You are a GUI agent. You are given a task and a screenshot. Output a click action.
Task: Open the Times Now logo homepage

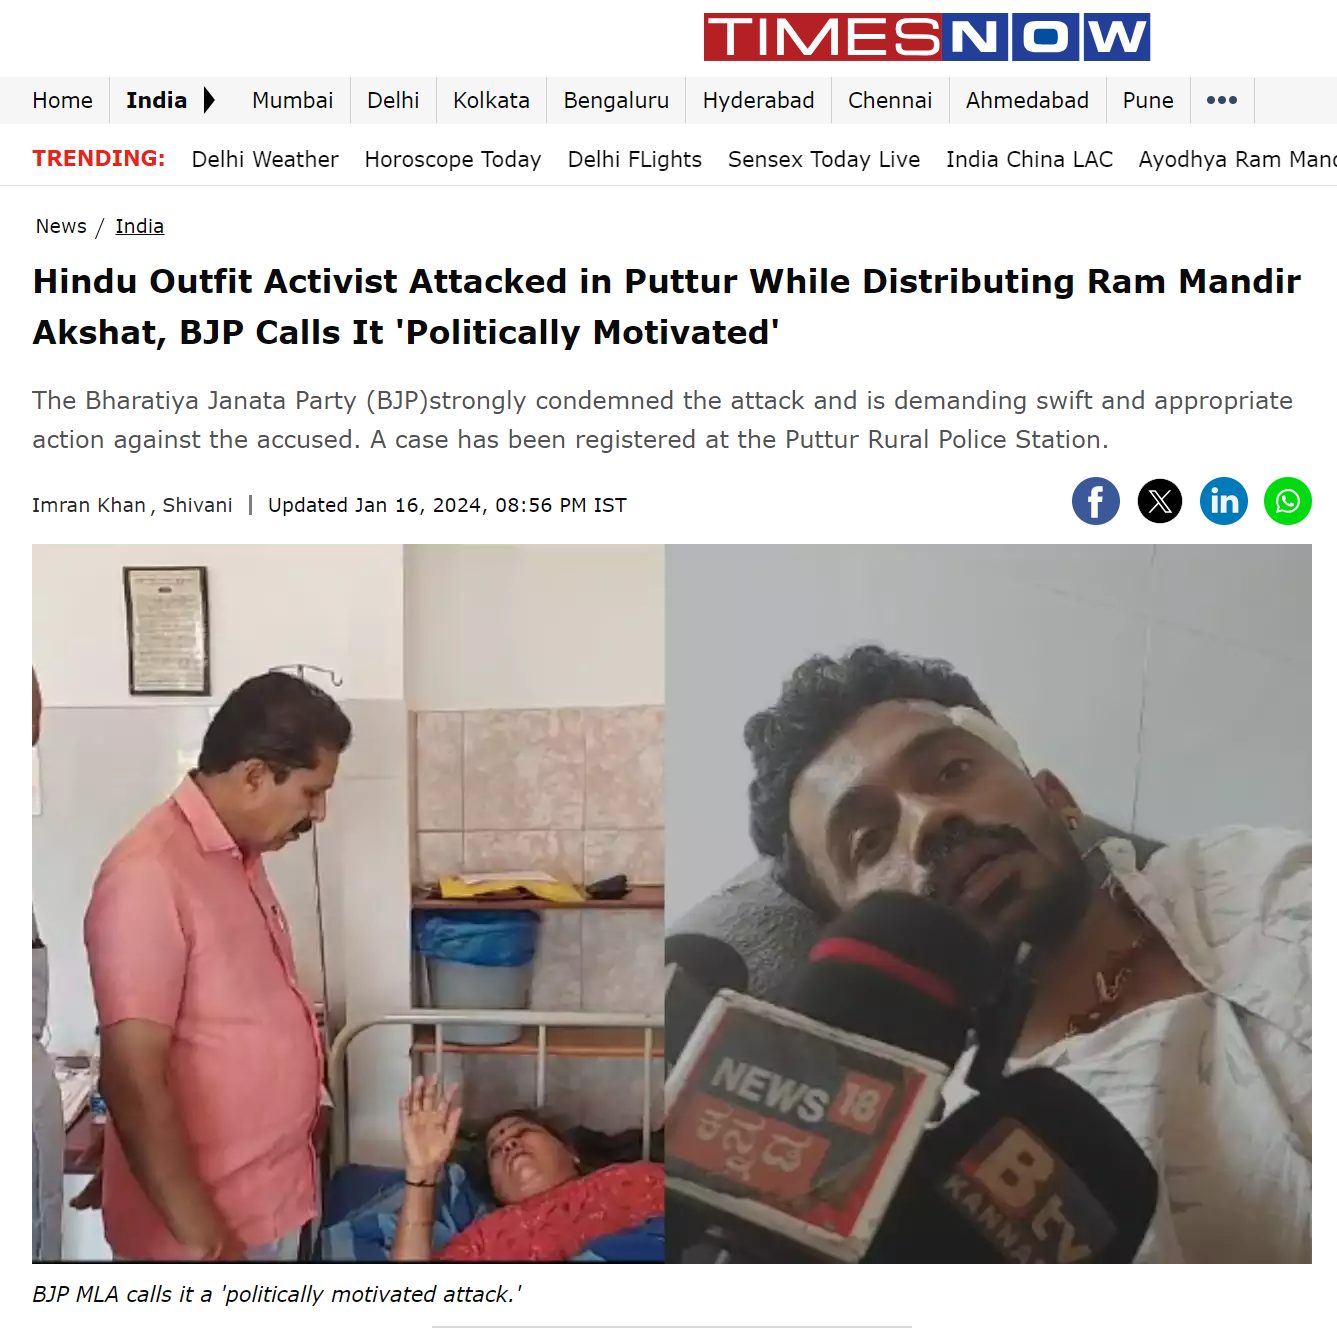(927, 37)
